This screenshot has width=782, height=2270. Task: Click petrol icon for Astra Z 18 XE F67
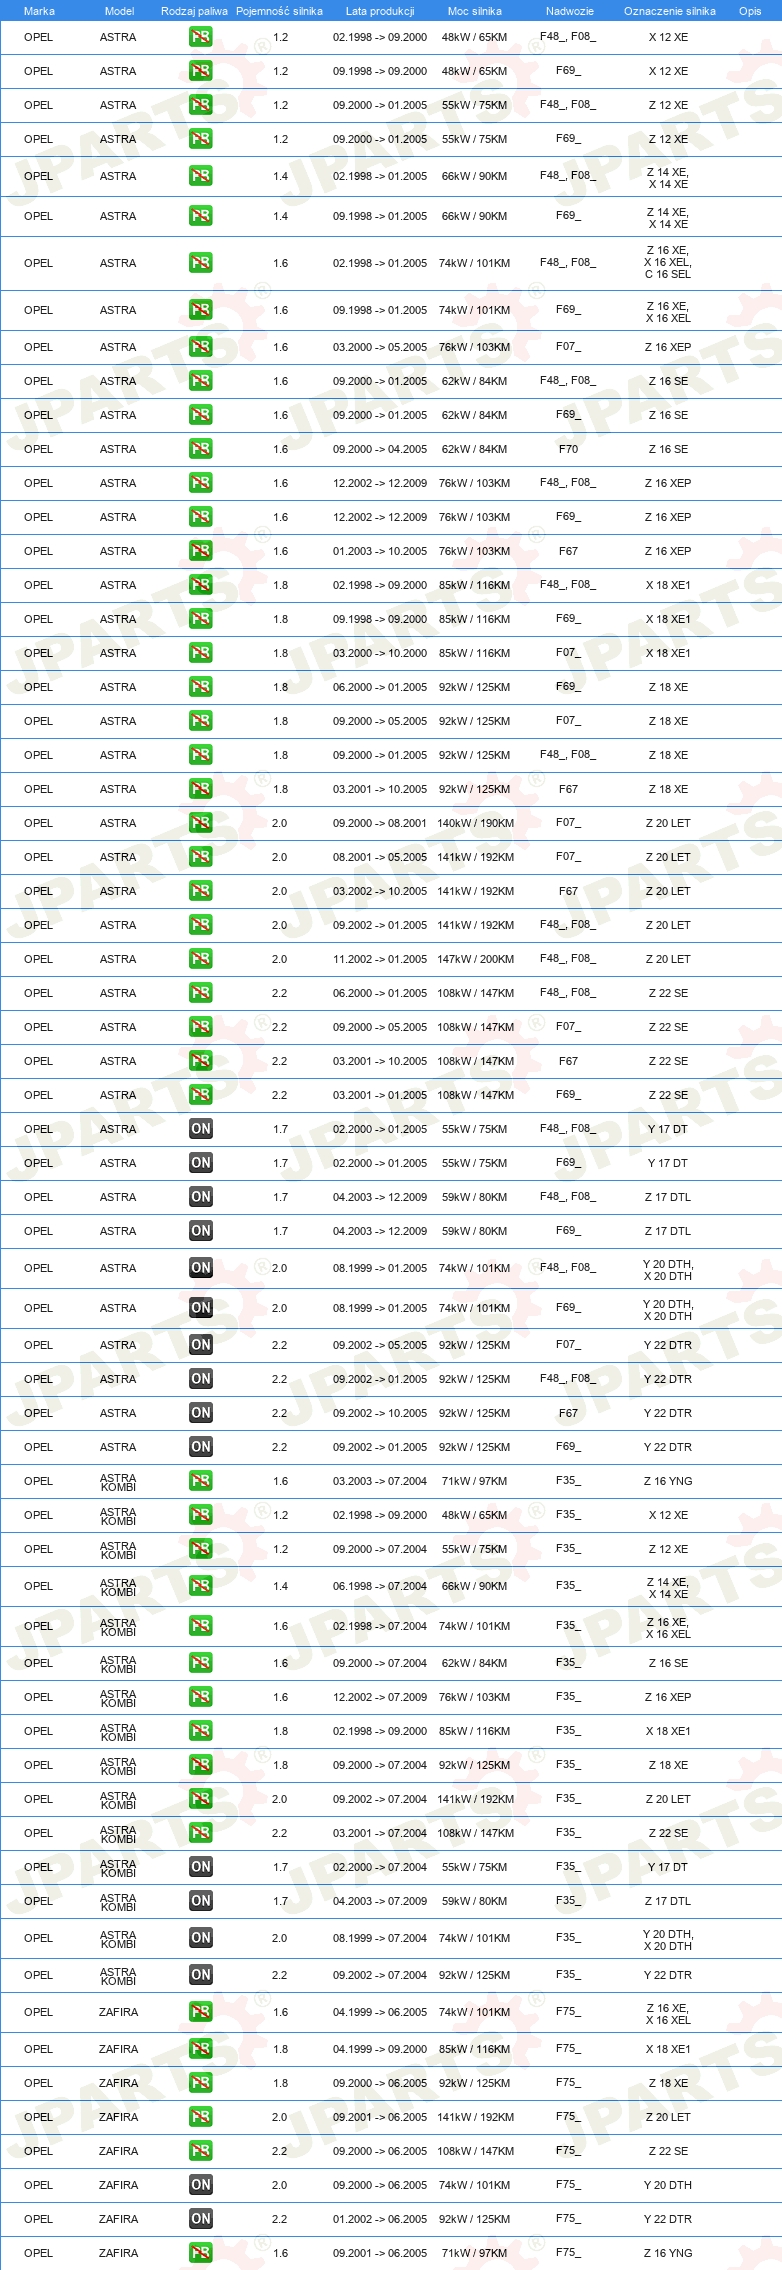(201, 789)
